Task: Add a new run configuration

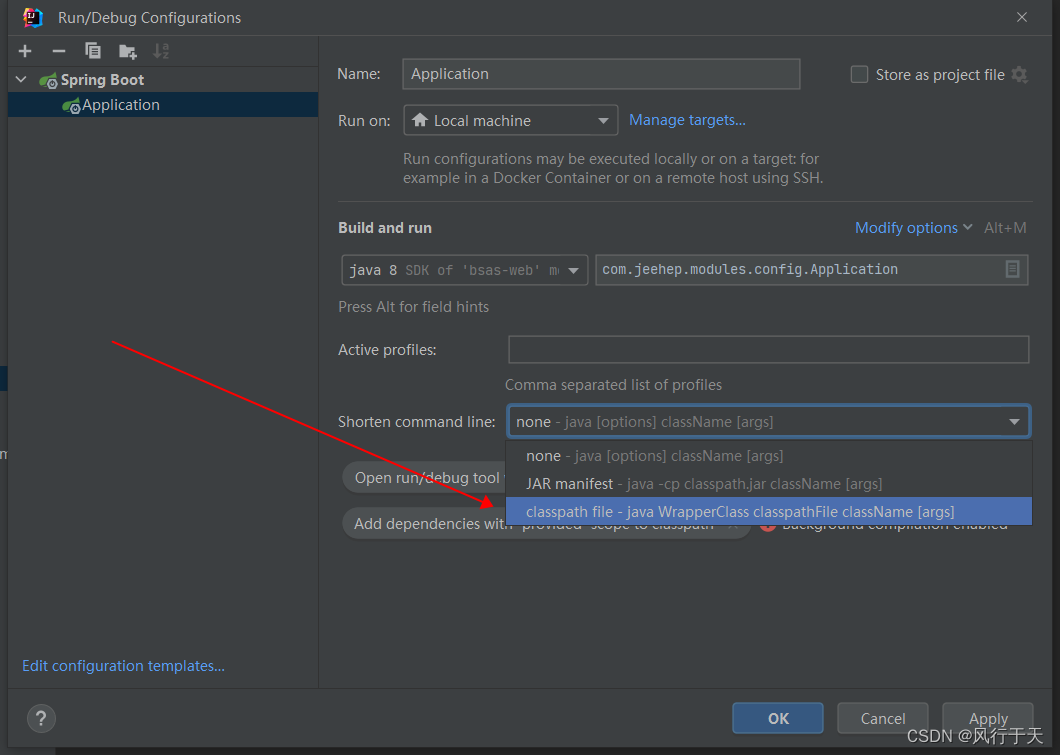Action: click(25, 51)
